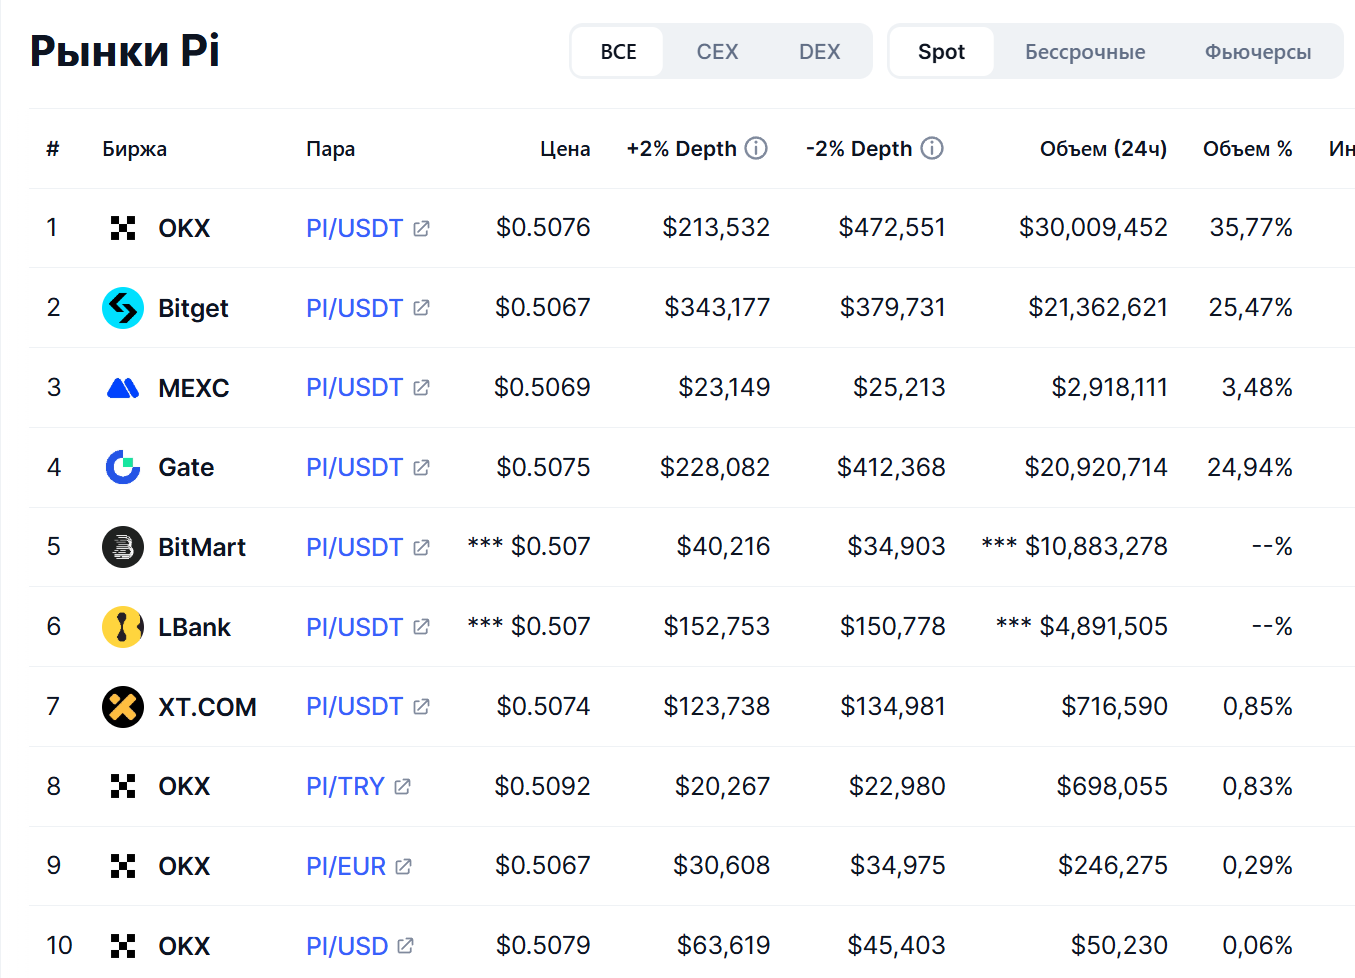Click the 35,77% volume share cell

click(1250, 228)
